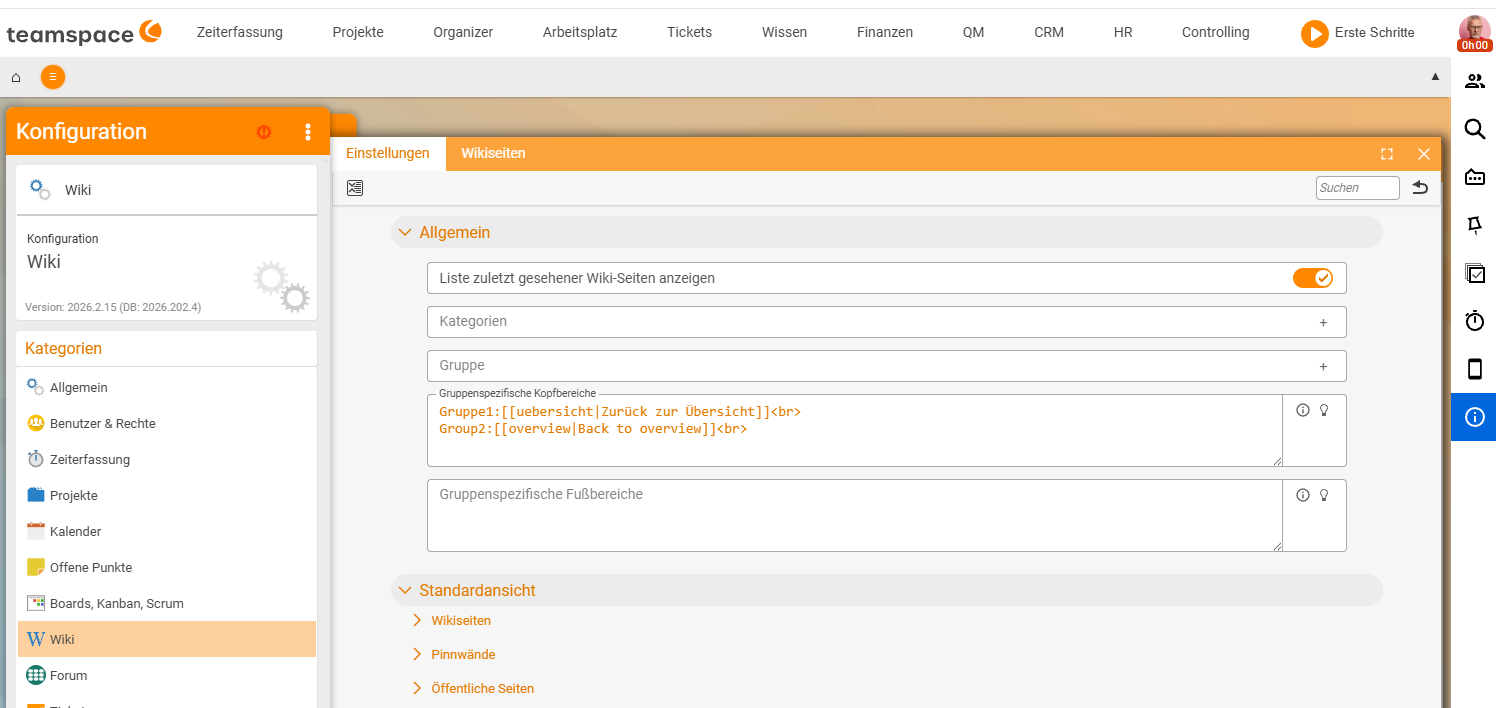Click the user avatar photo
This screenshot has width=1496, height=708.
(1473, 29)
